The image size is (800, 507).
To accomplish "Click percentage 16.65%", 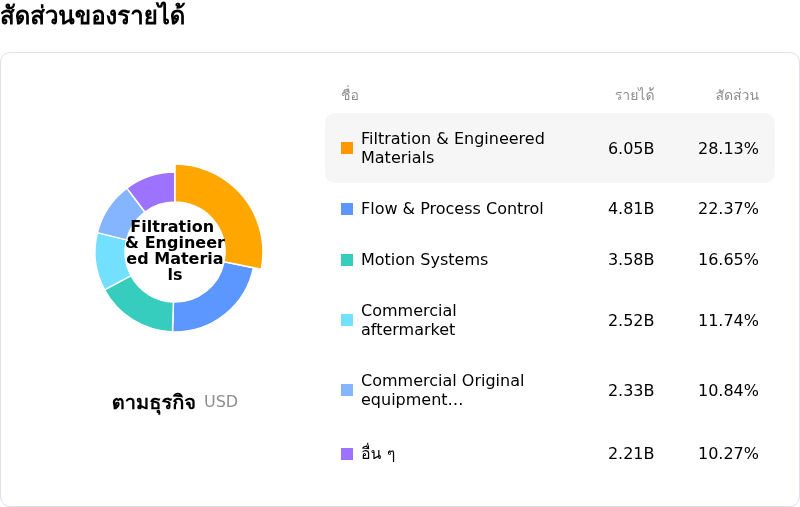I will click(728, 260).
